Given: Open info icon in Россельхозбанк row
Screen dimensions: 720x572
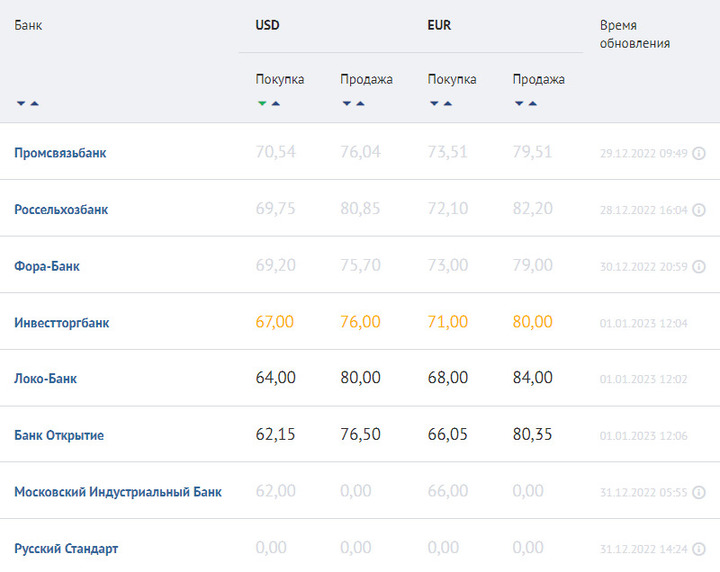Looking at the screenshot, I should tap(699, 210).
